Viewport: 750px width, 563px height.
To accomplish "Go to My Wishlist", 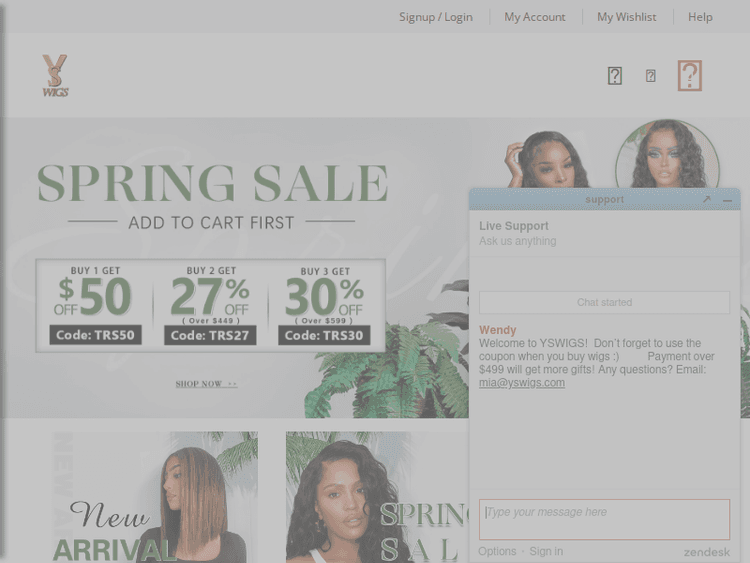I will [627, 17].
